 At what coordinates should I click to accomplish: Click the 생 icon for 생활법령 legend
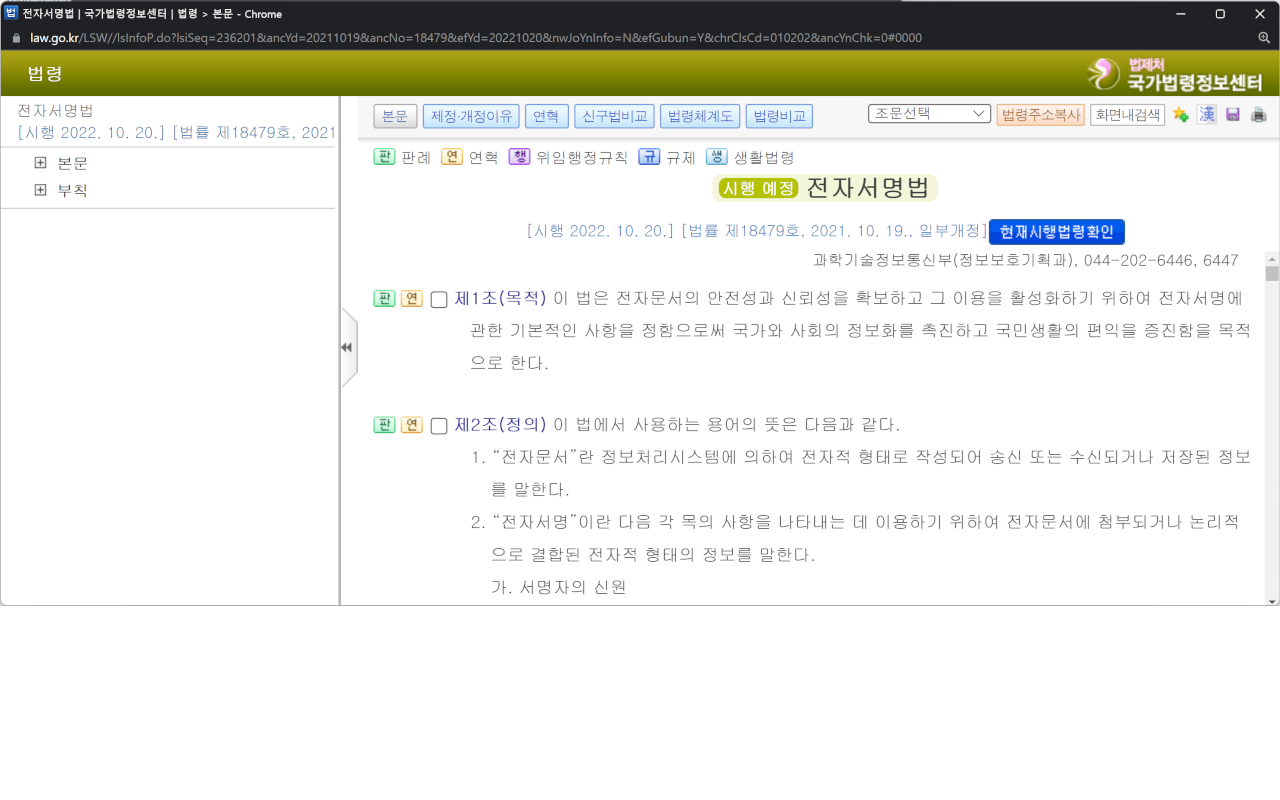717,157
